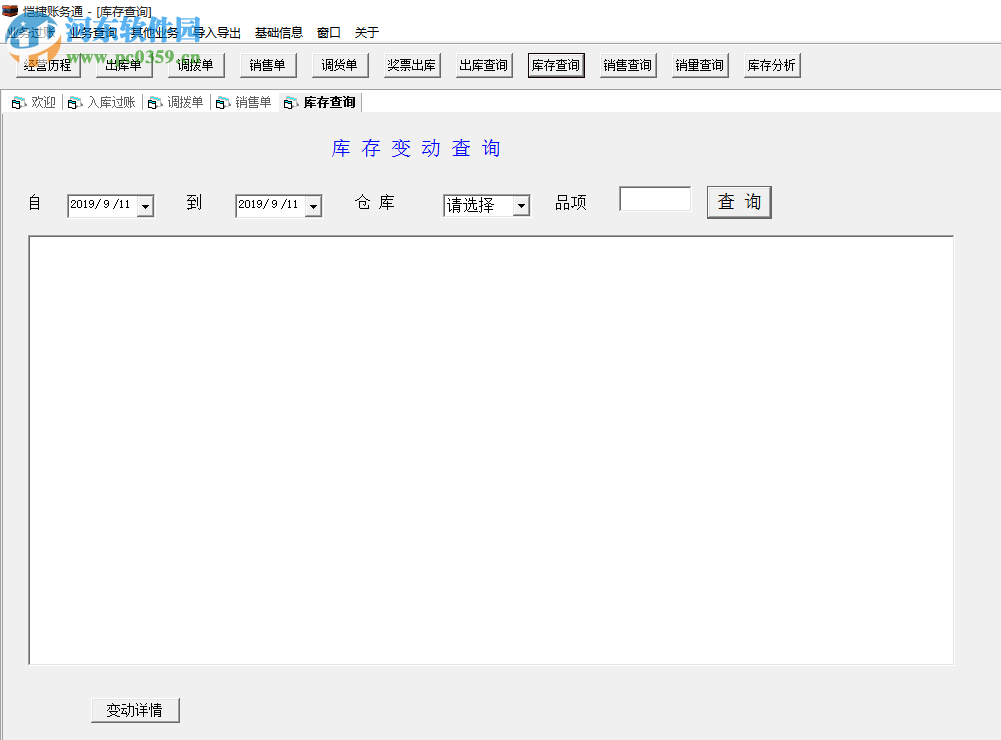Open the 其他业务 menu
1001x740 pixels.
coord(154,33)
